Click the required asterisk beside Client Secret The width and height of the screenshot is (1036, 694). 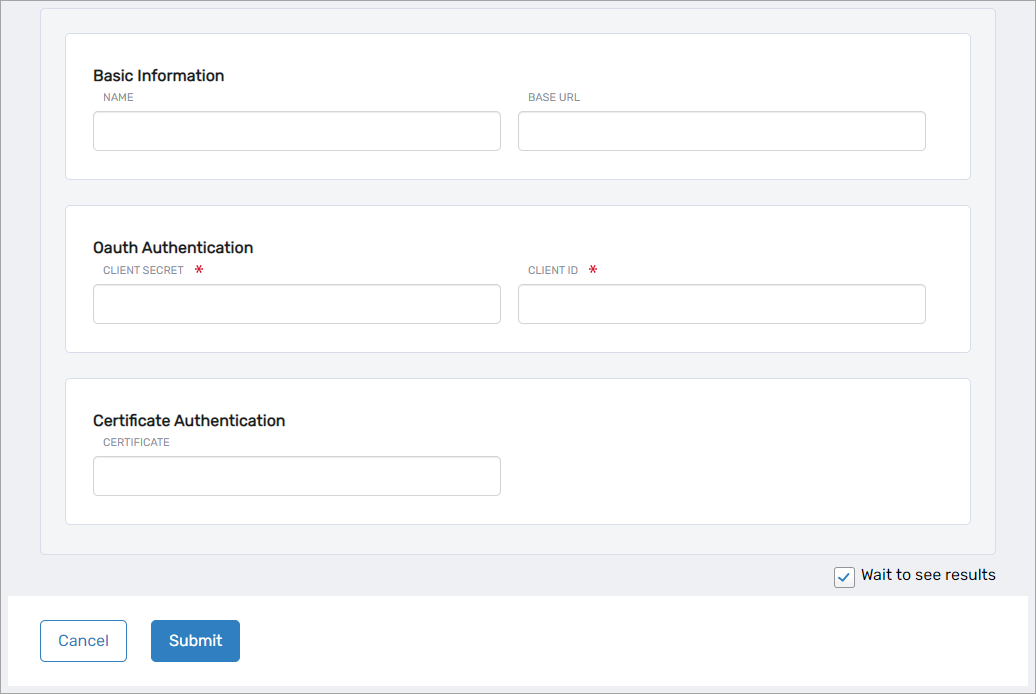click(x=198, y=270)
